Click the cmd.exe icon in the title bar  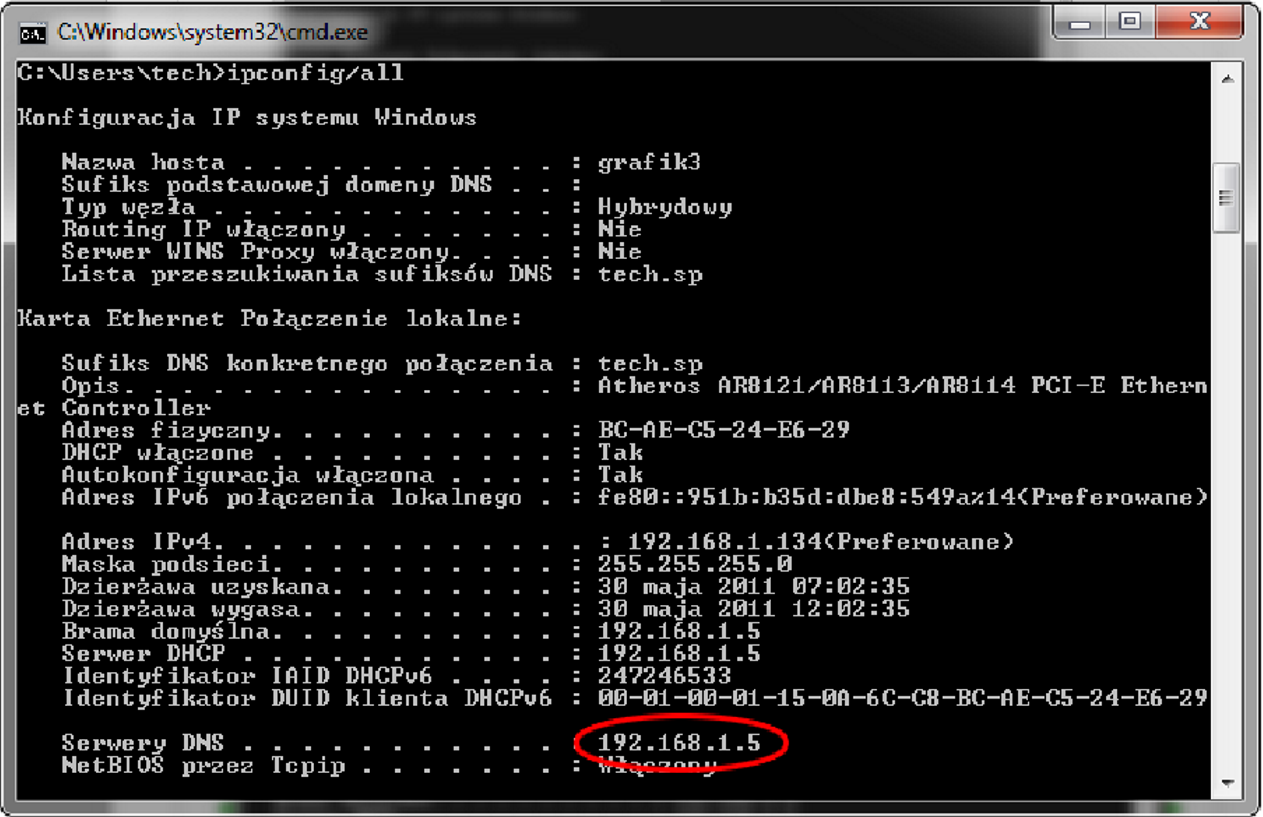click(x=33, y=32)
